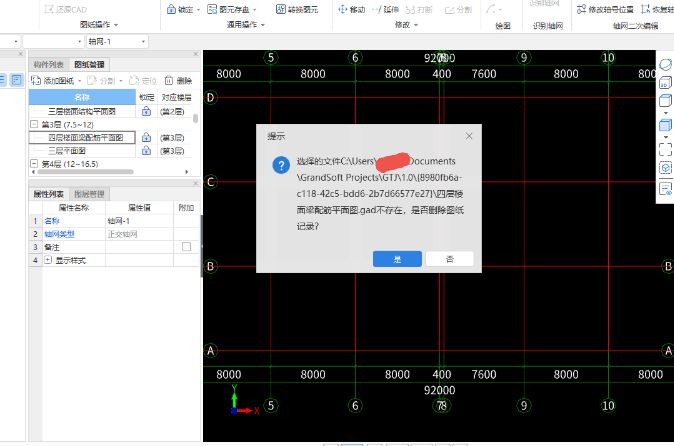Click the 删除 delete button
The image size is (674, 446).
178,81
